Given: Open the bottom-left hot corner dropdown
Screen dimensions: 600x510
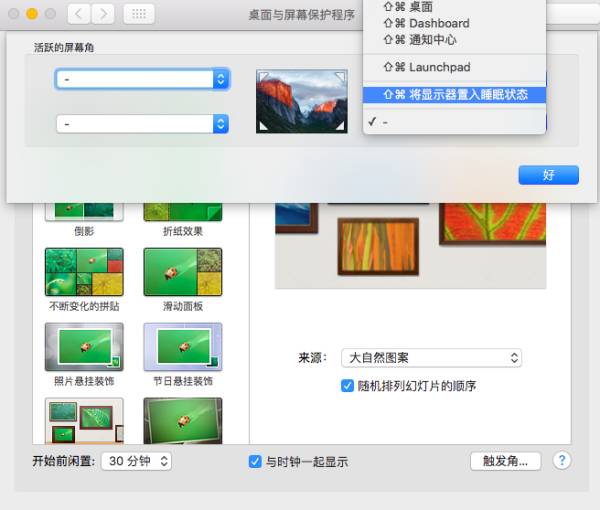Looking at the screenshot, I should pyautogui.click(x=142, y=124).
